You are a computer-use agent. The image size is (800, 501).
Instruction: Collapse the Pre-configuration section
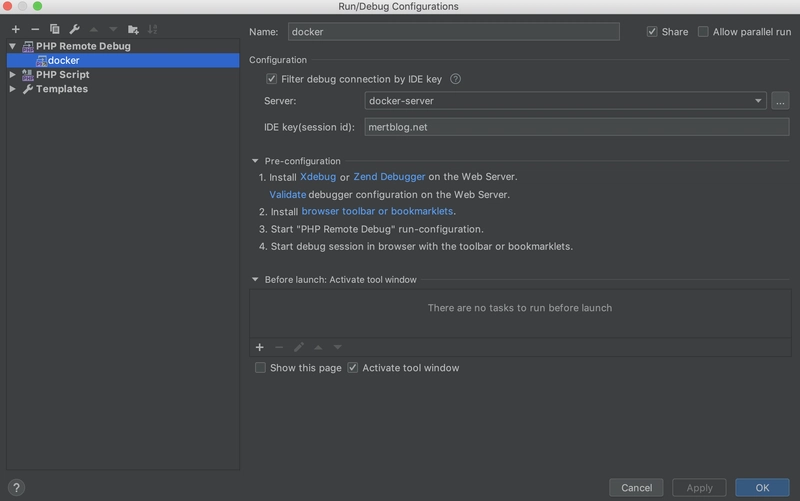[x=255, y=161]
